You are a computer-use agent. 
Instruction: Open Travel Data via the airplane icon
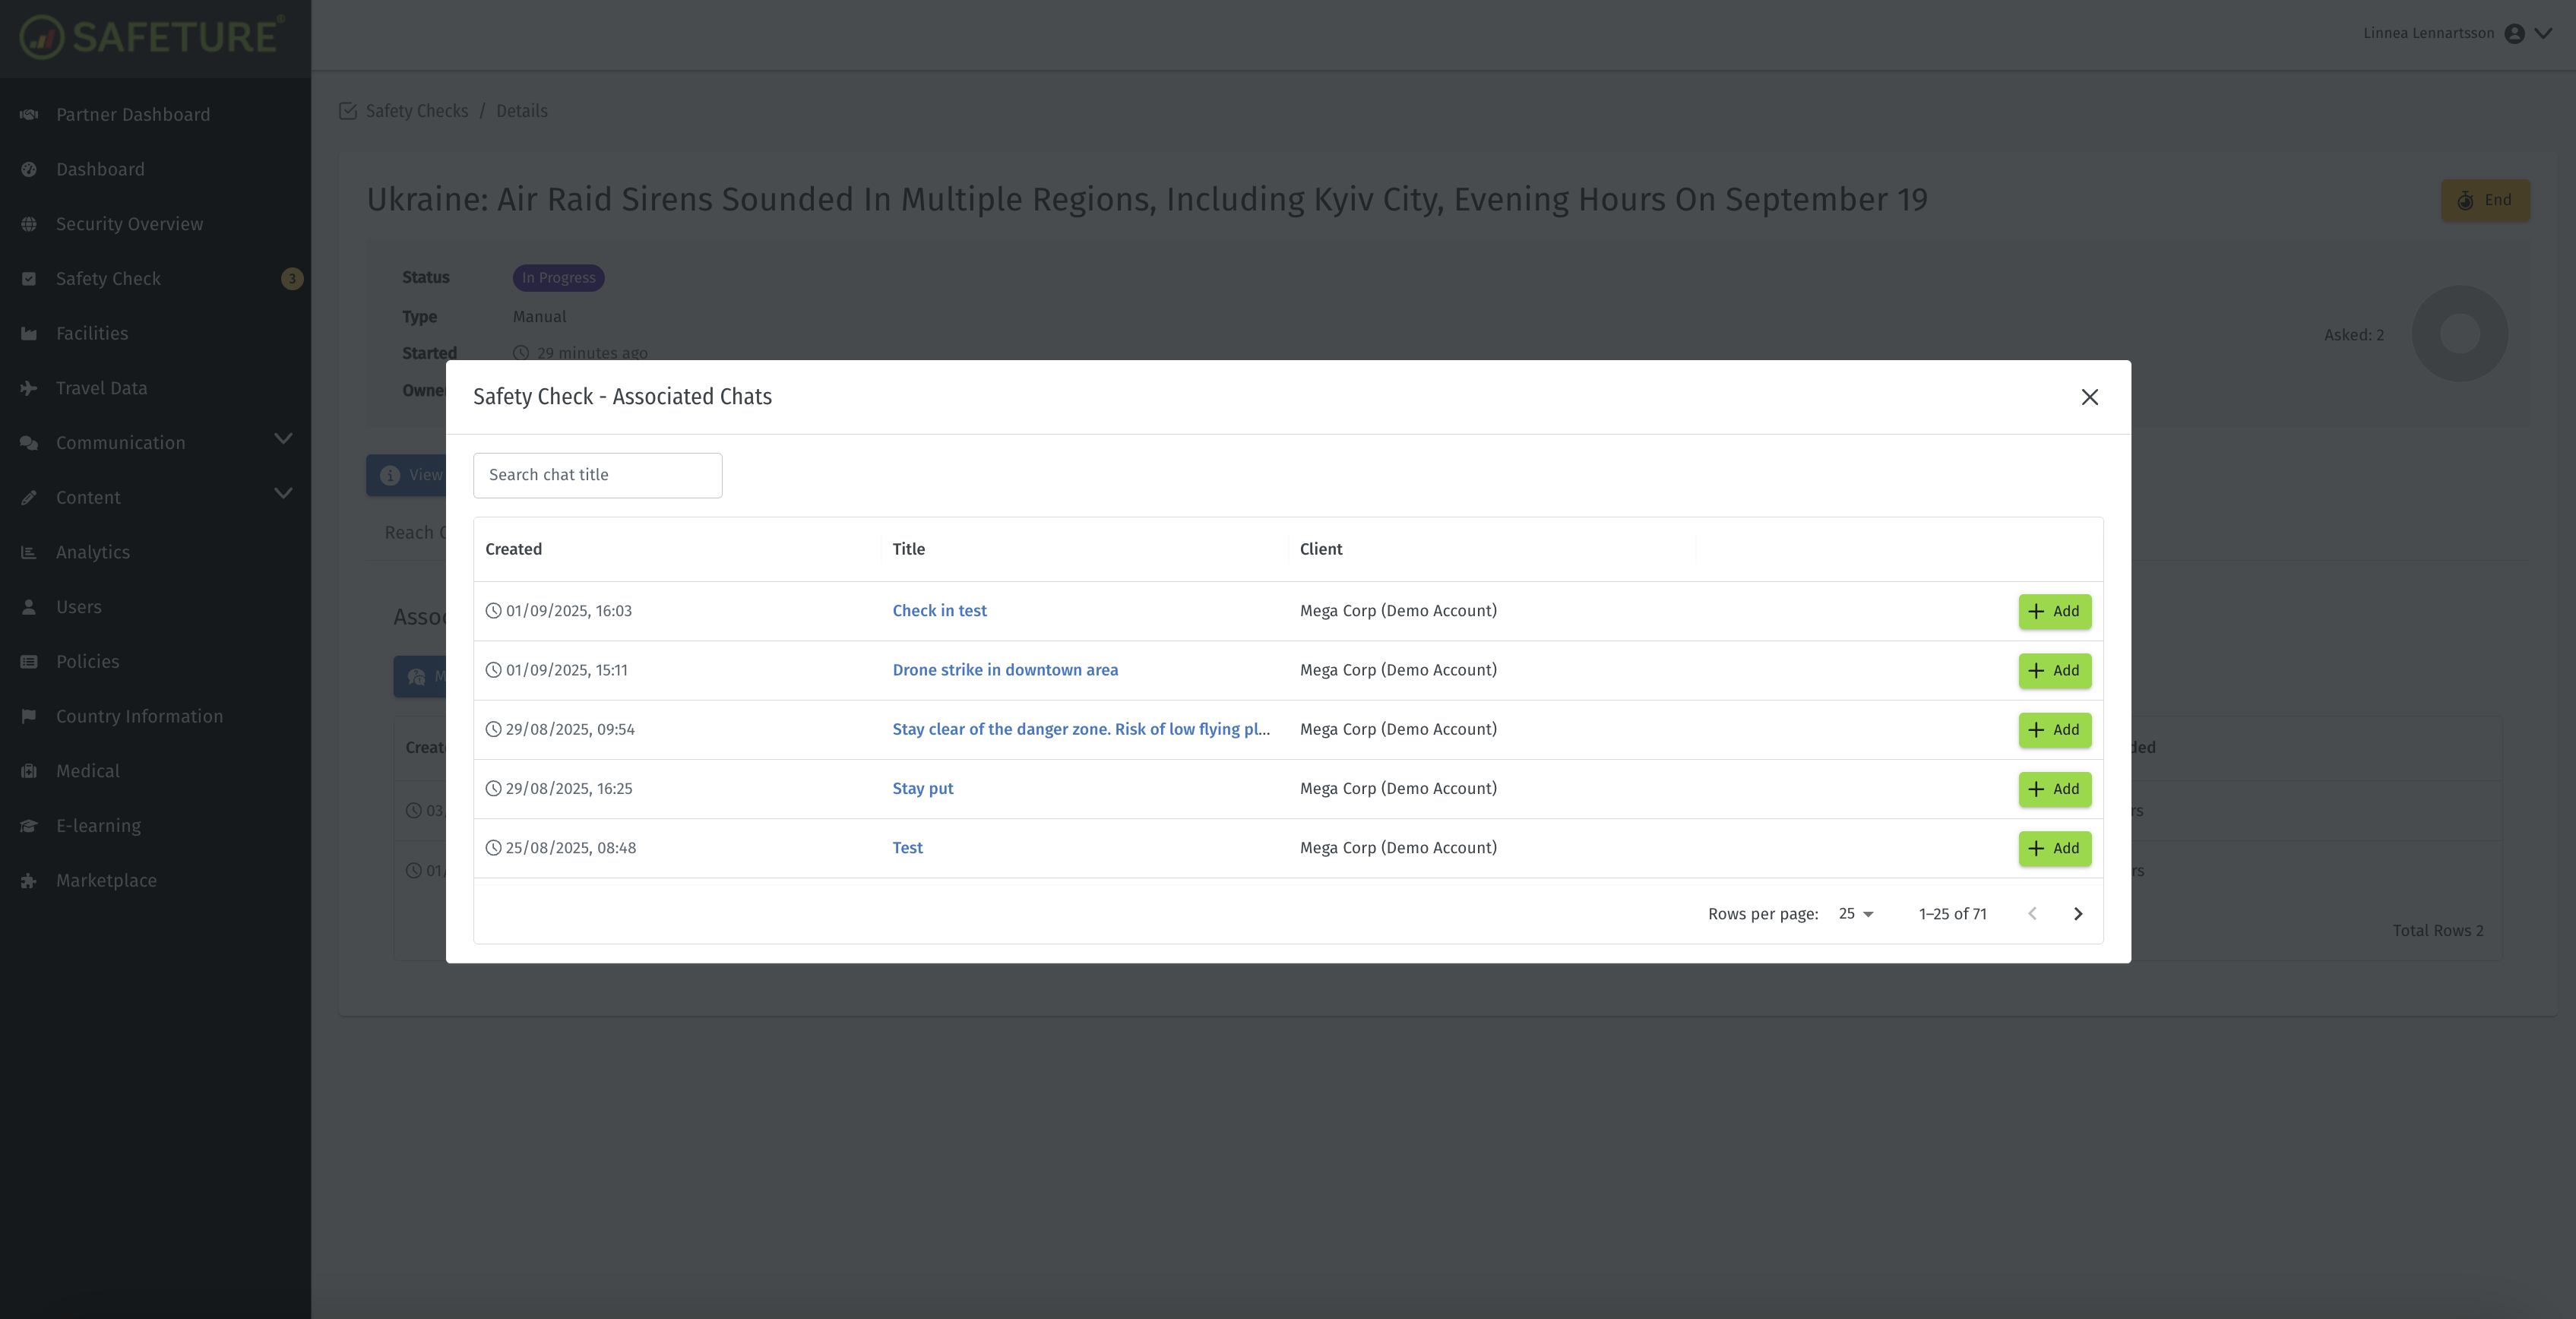pos(29,388)
